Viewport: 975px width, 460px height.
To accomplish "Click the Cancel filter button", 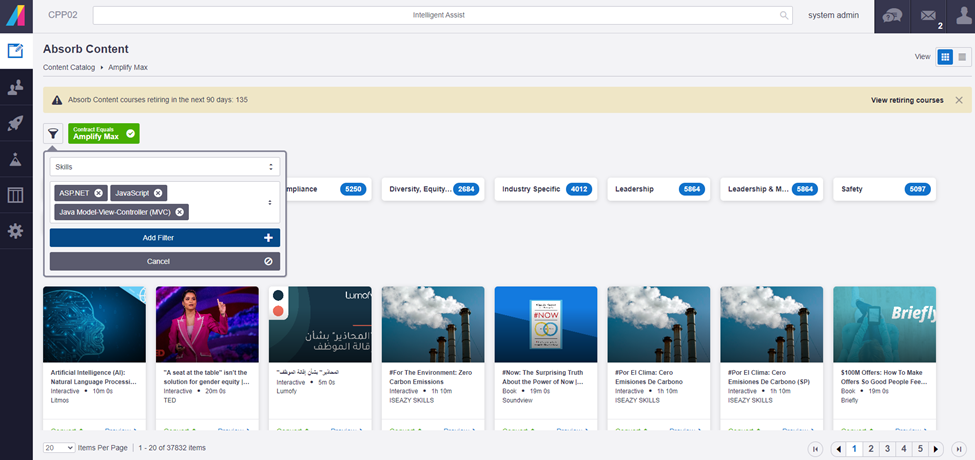I will 165,262.
